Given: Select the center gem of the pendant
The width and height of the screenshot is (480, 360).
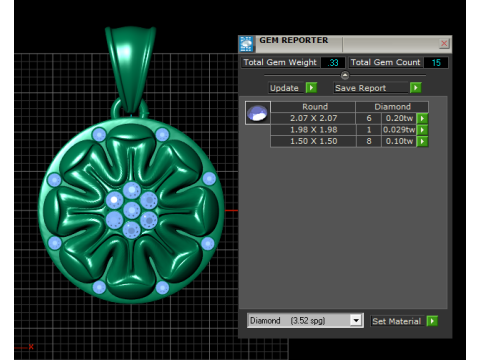Looking at the screenshot, I should click(132, 210).
